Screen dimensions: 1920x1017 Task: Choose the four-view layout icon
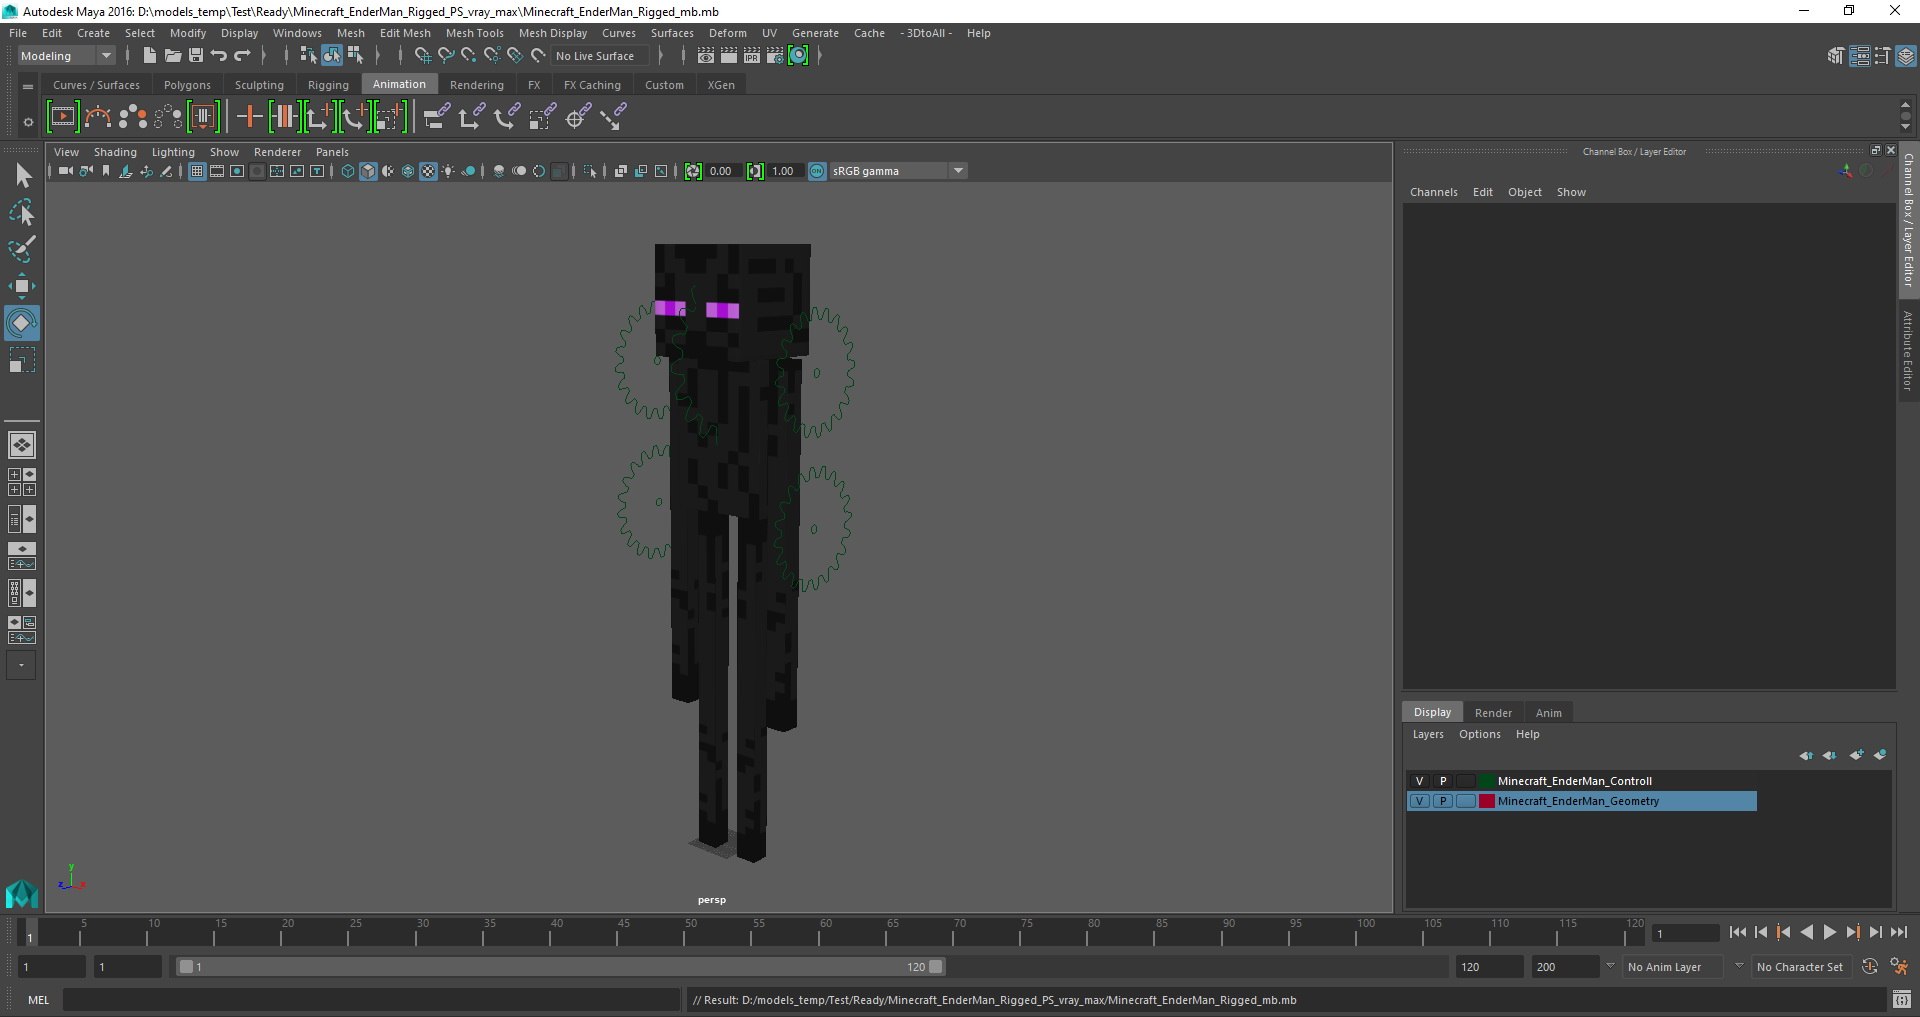(x=22, y=482)
